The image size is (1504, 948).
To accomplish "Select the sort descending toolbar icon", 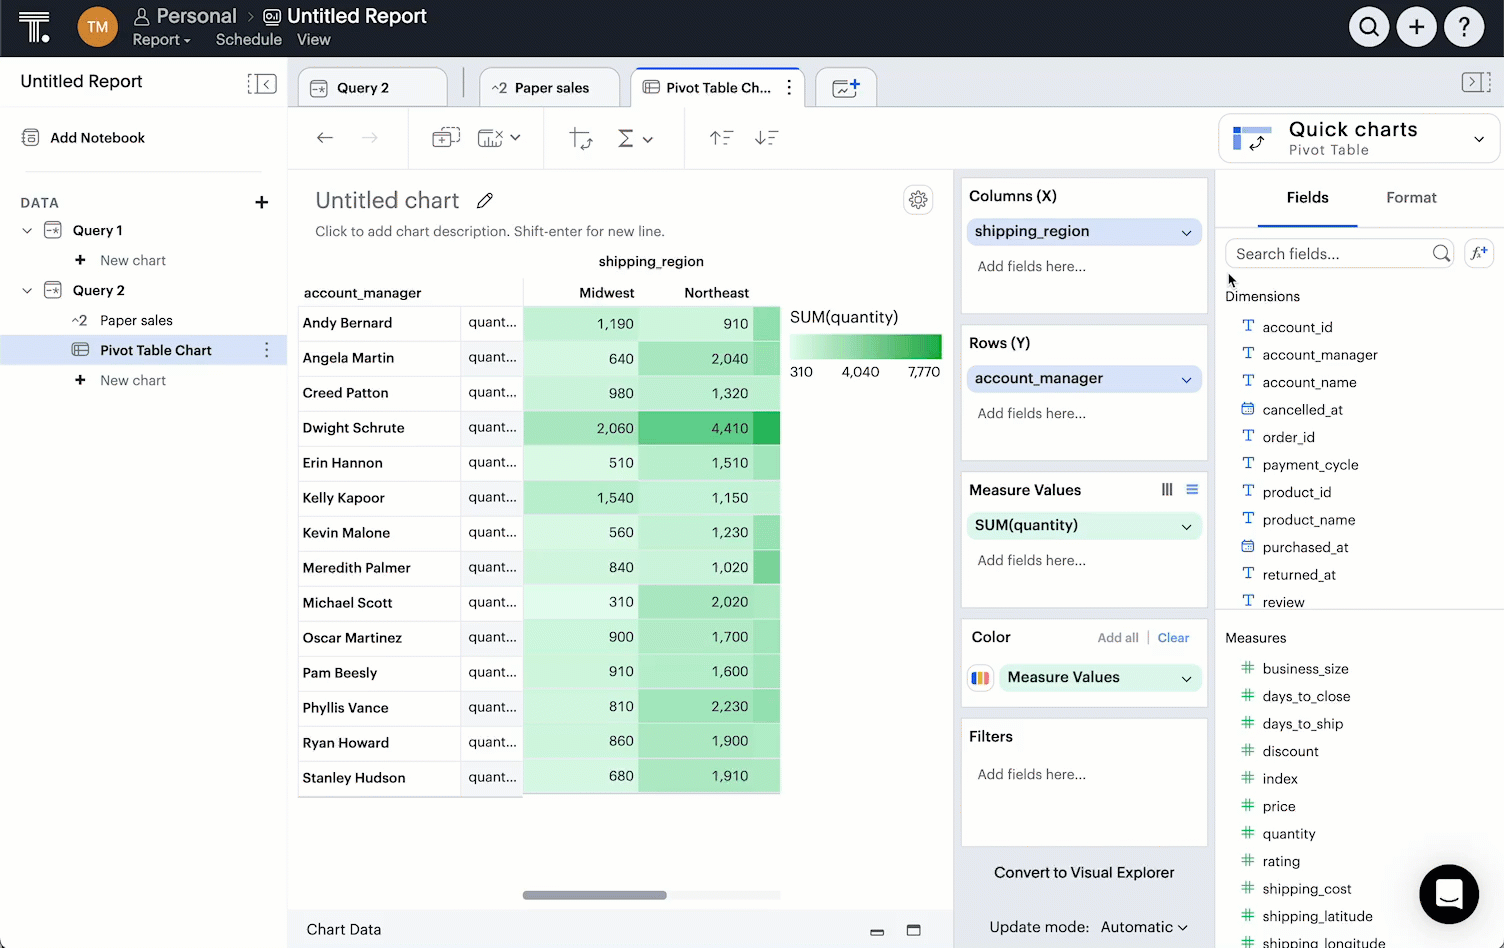I will pos(766,137).
